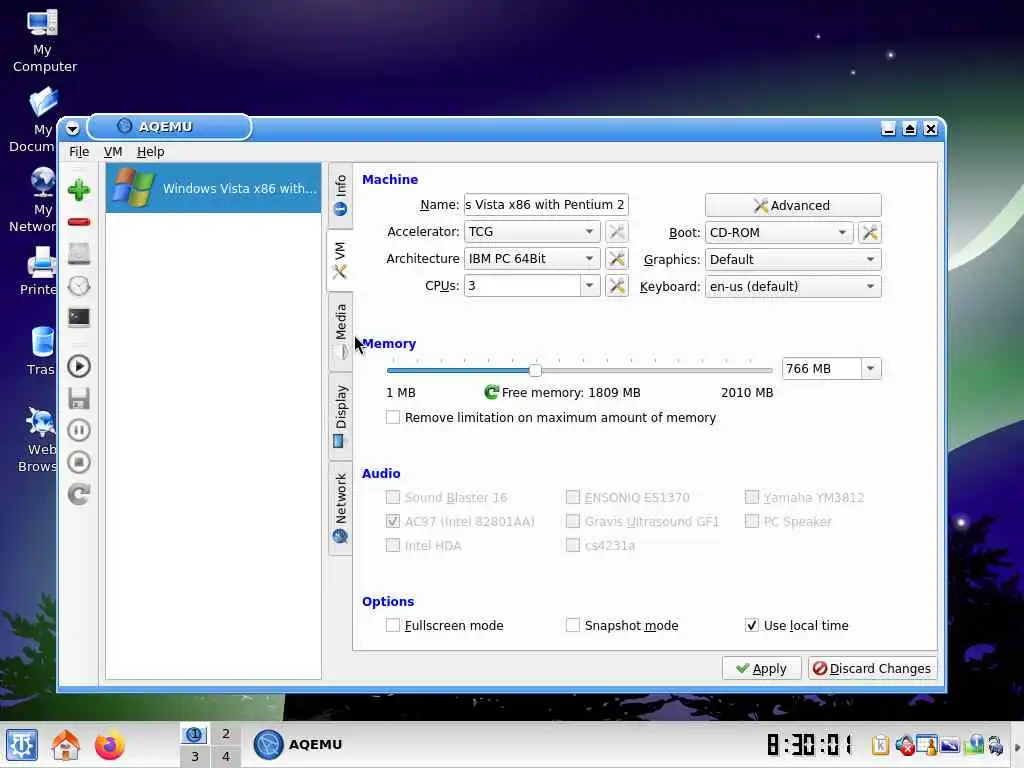The width and height of the screenshot is (1024, 768).
Task: Switch to the Display vertical tab
Action: point(340,416)
